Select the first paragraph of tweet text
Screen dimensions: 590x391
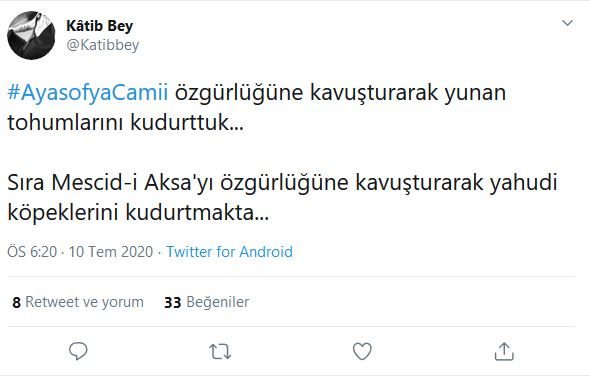[x=257, y=108]
